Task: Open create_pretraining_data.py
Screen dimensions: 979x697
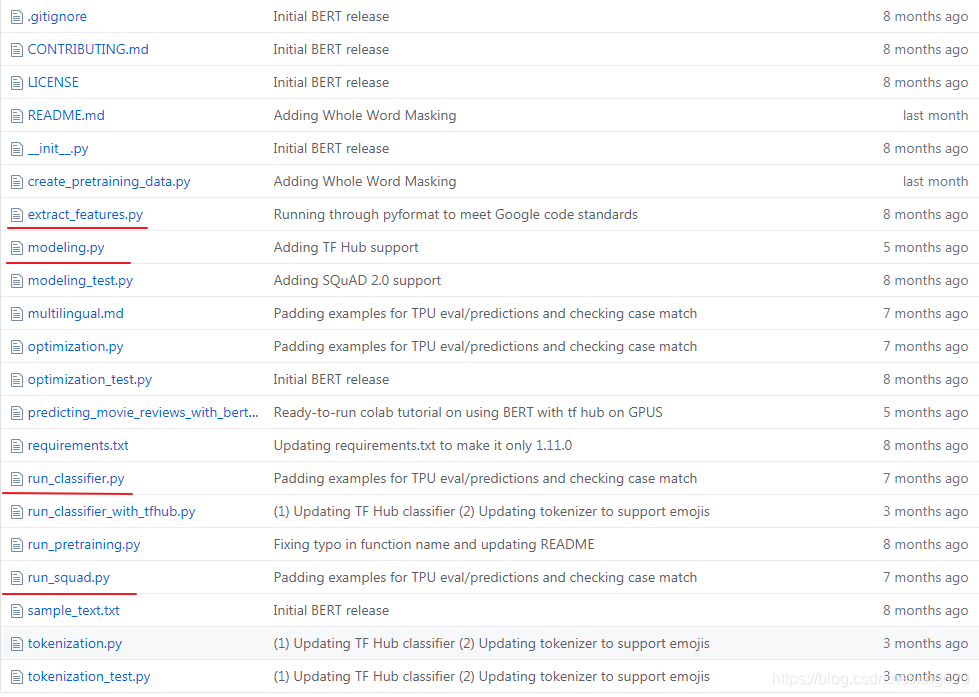Action: [x=109, y=182]
